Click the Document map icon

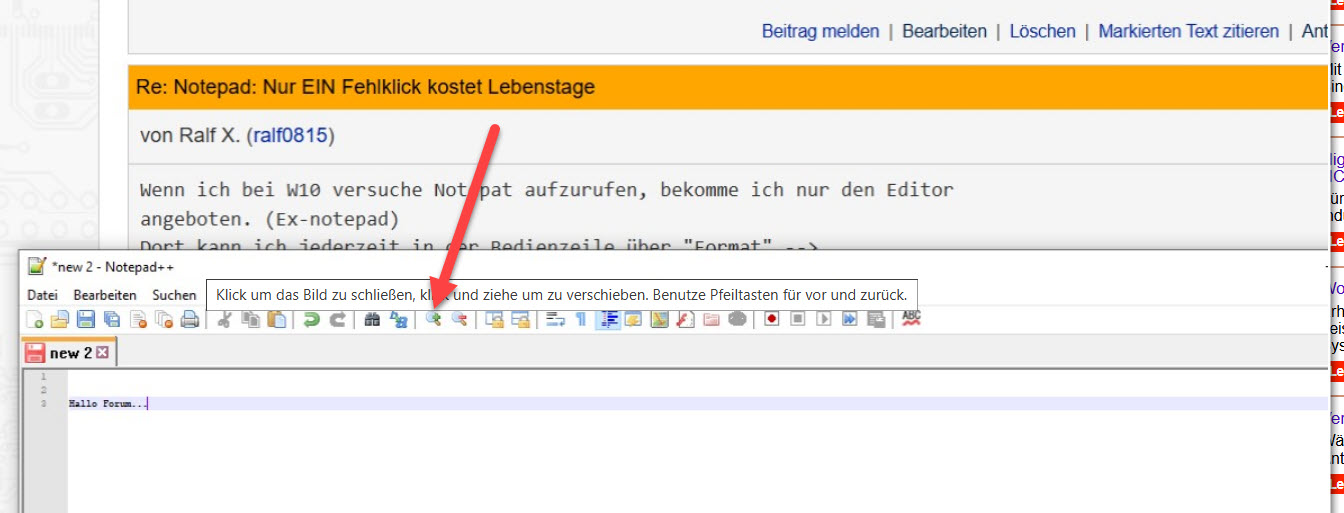tap(659, 320)
